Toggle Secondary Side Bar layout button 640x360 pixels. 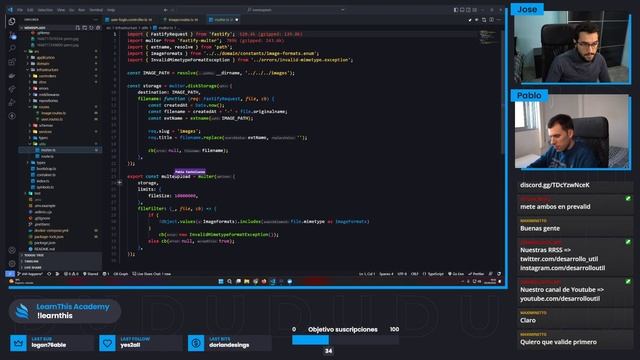click(x=468, y=10)
